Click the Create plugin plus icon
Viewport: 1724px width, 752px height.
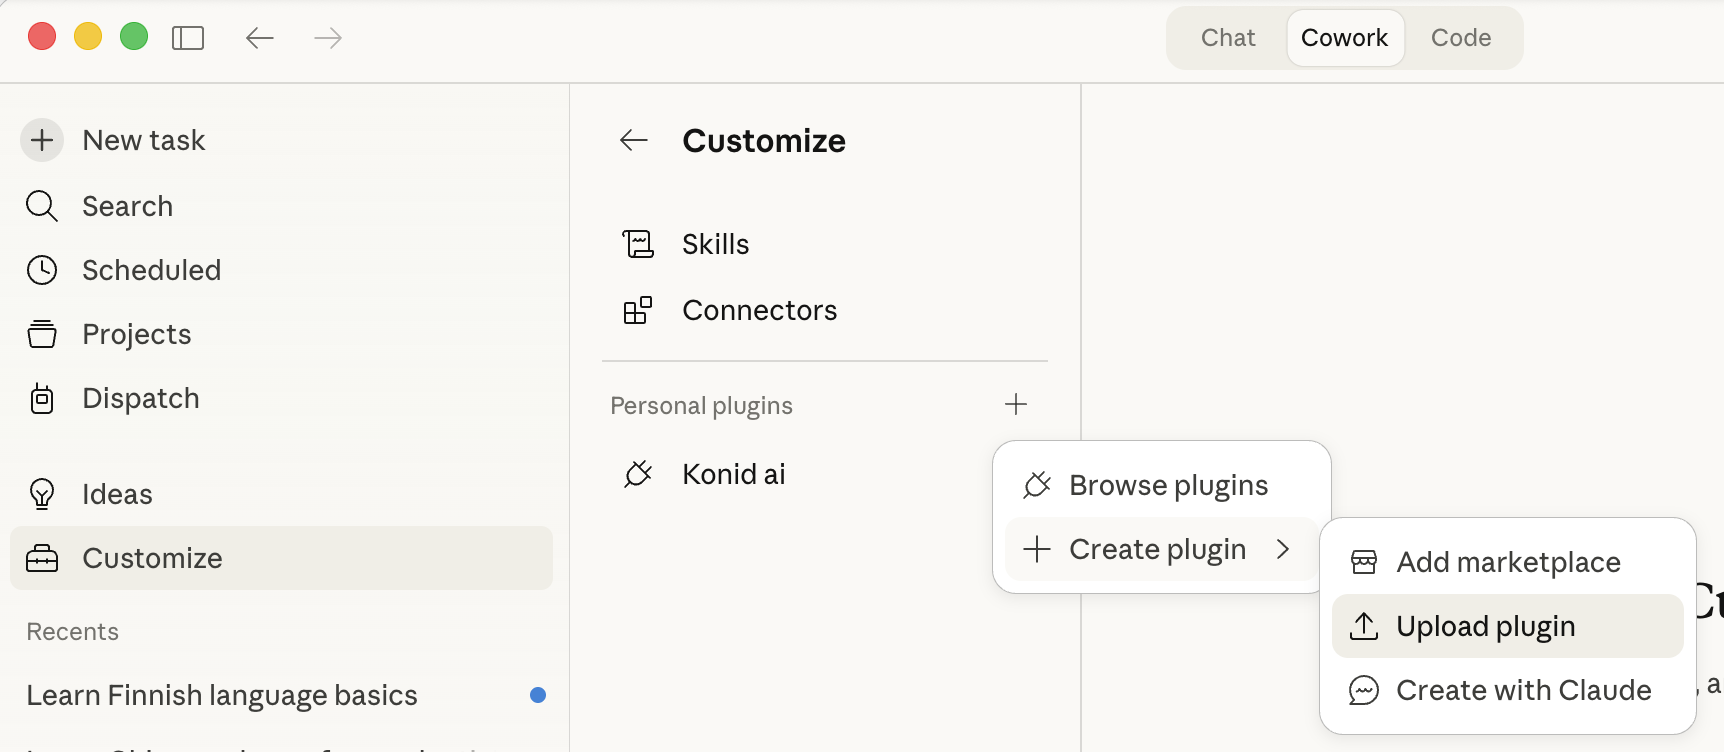coord(1037,549)
